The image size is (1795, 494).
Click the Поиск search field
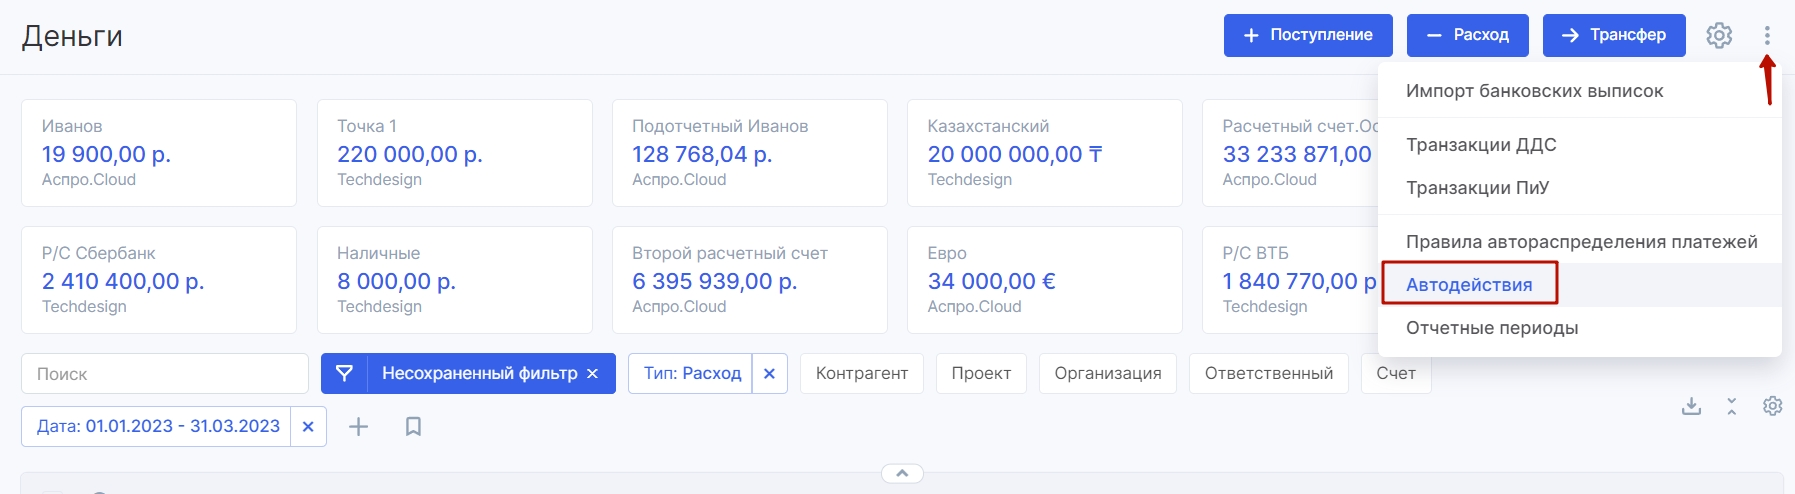(165, 373)
